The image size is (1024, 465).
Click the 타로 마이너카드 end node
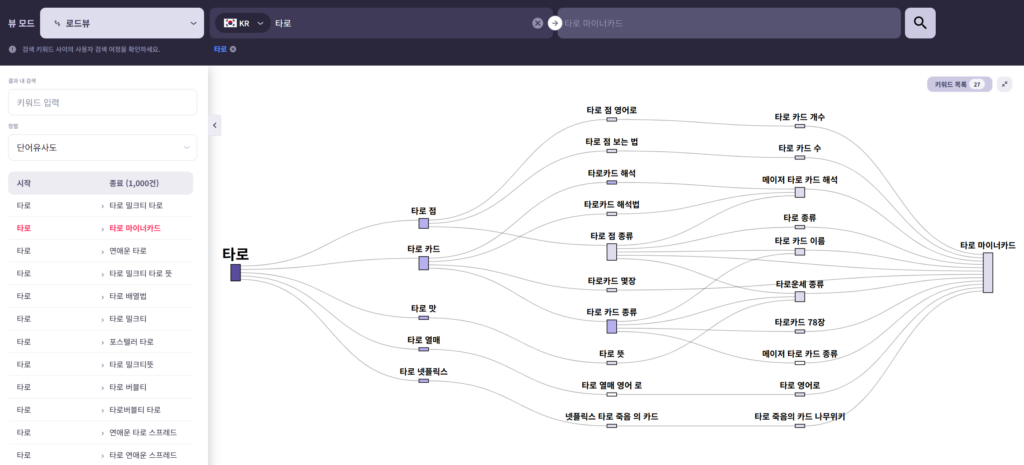[987, 272]
